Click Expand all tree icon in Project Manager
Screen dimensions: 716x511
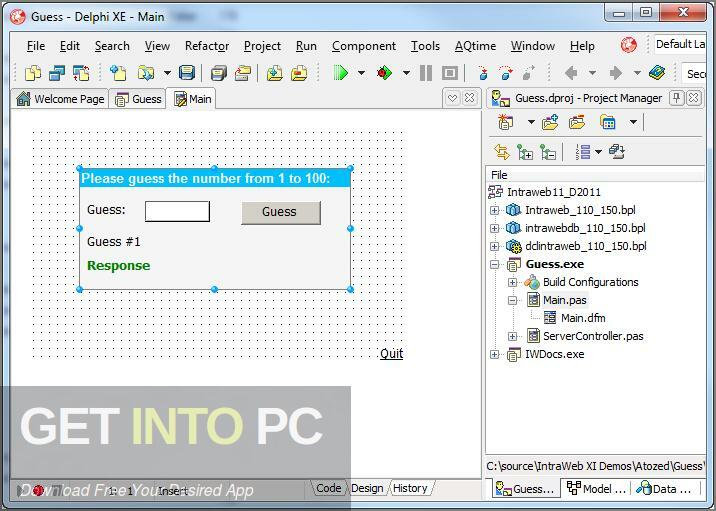click(x=525, y=152)
